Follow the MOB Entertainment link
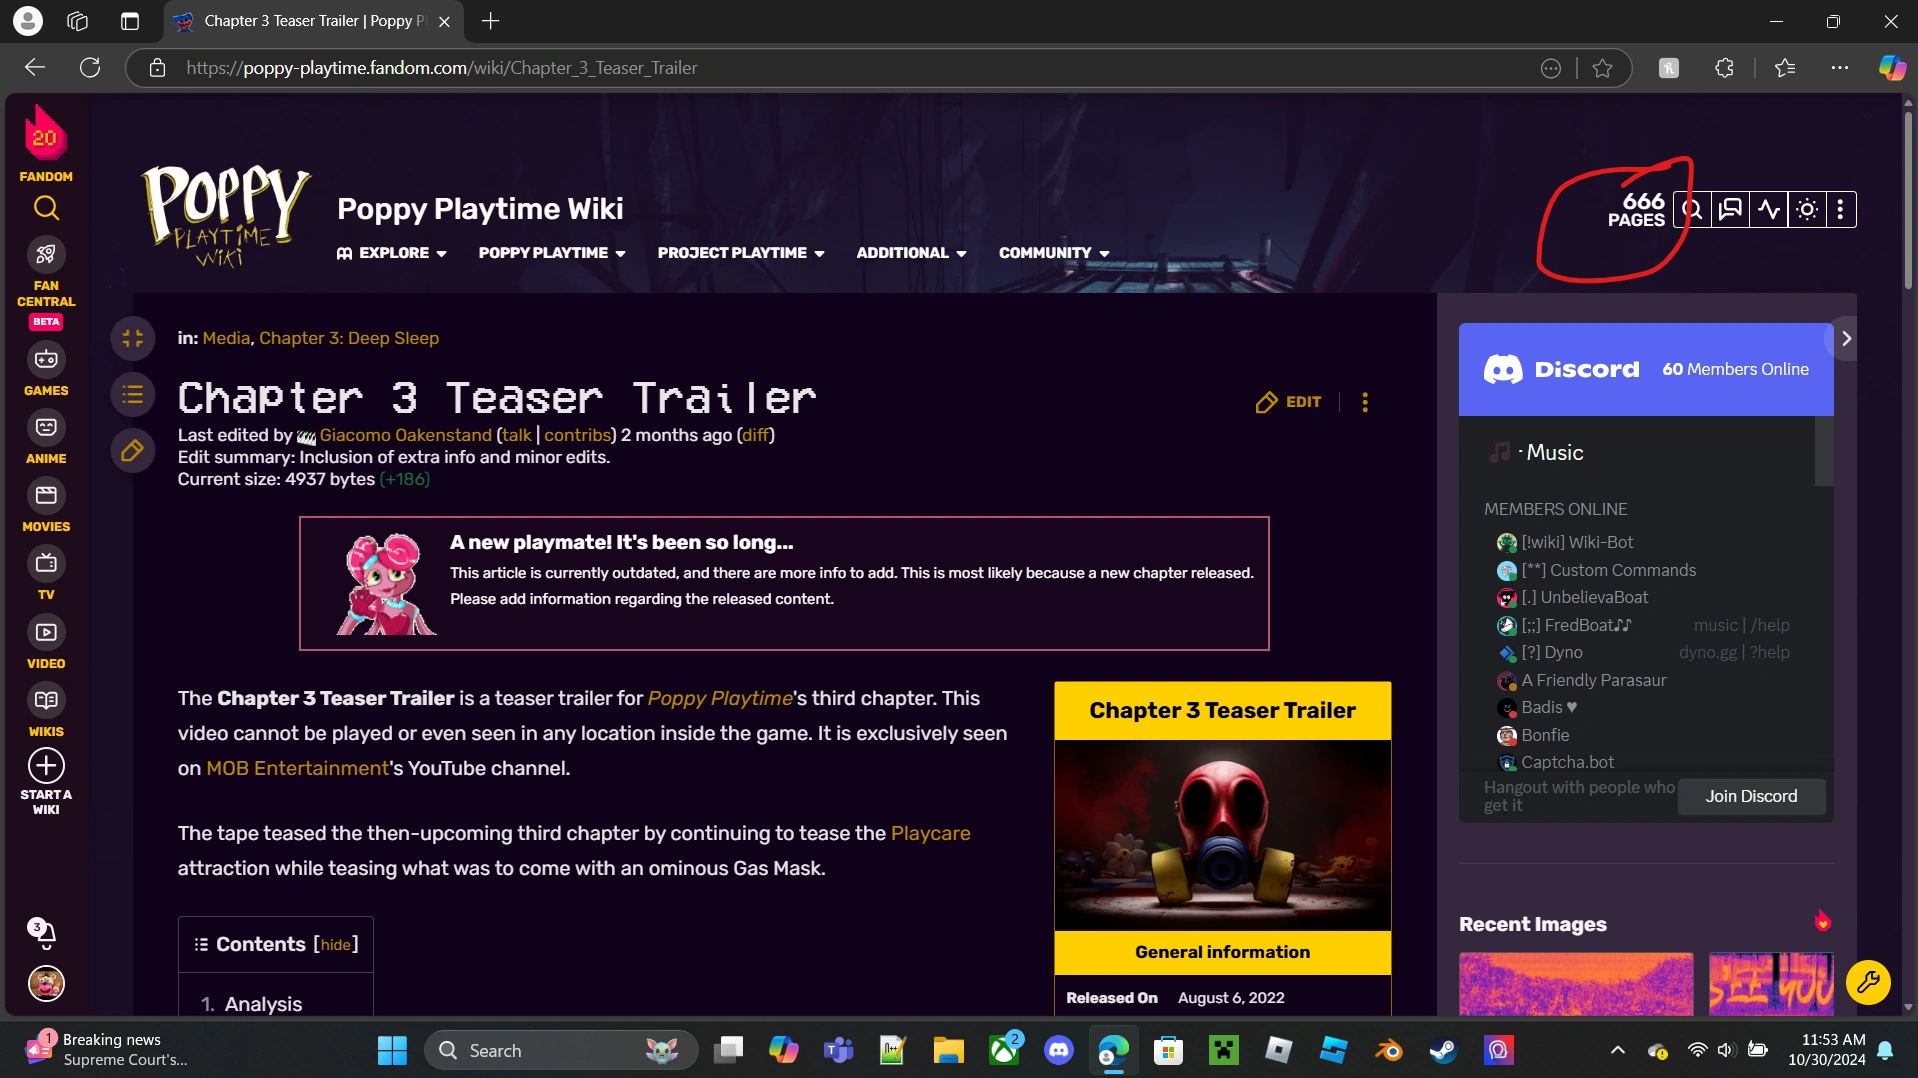1918x1078 pixels. (297, 768)
